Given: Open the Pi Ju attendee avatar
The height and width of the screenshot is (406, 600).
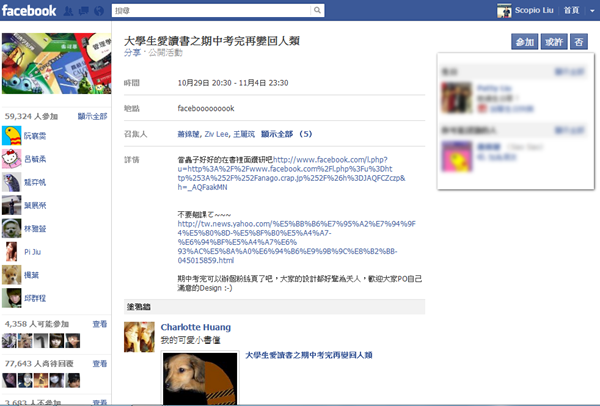Looking at the screenshot, I should 11,251.
